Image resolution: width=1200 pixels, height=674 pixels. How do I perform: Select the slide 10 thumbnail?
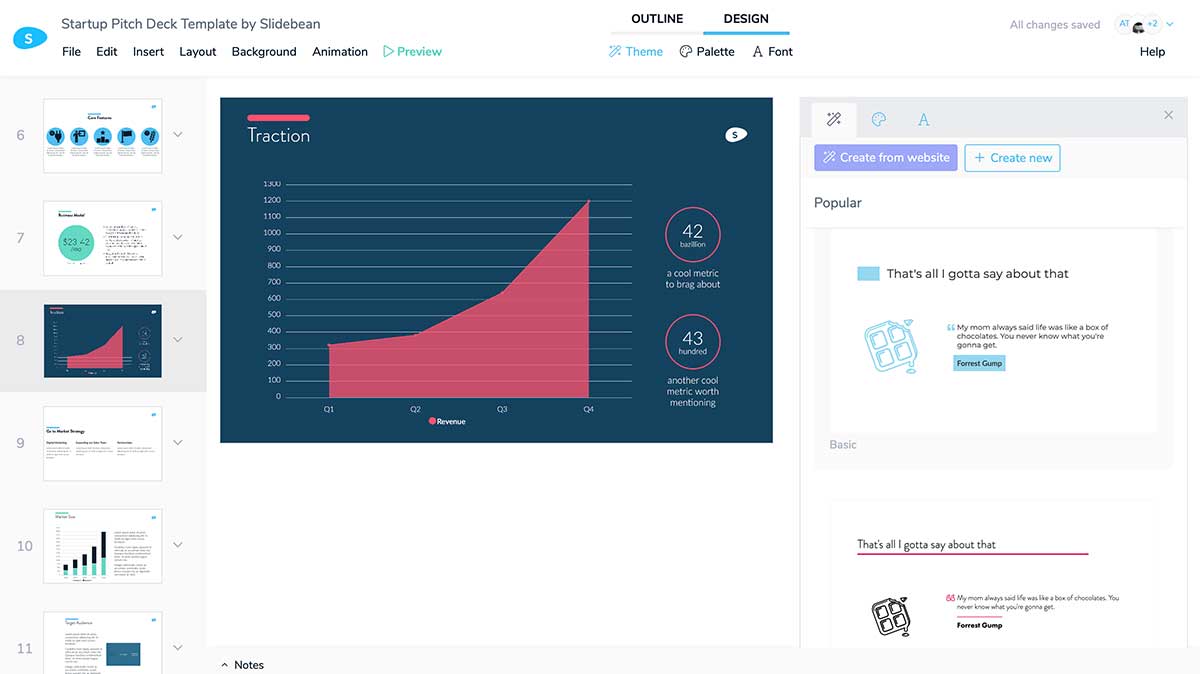pyautogui.click(x=102, y=545)
